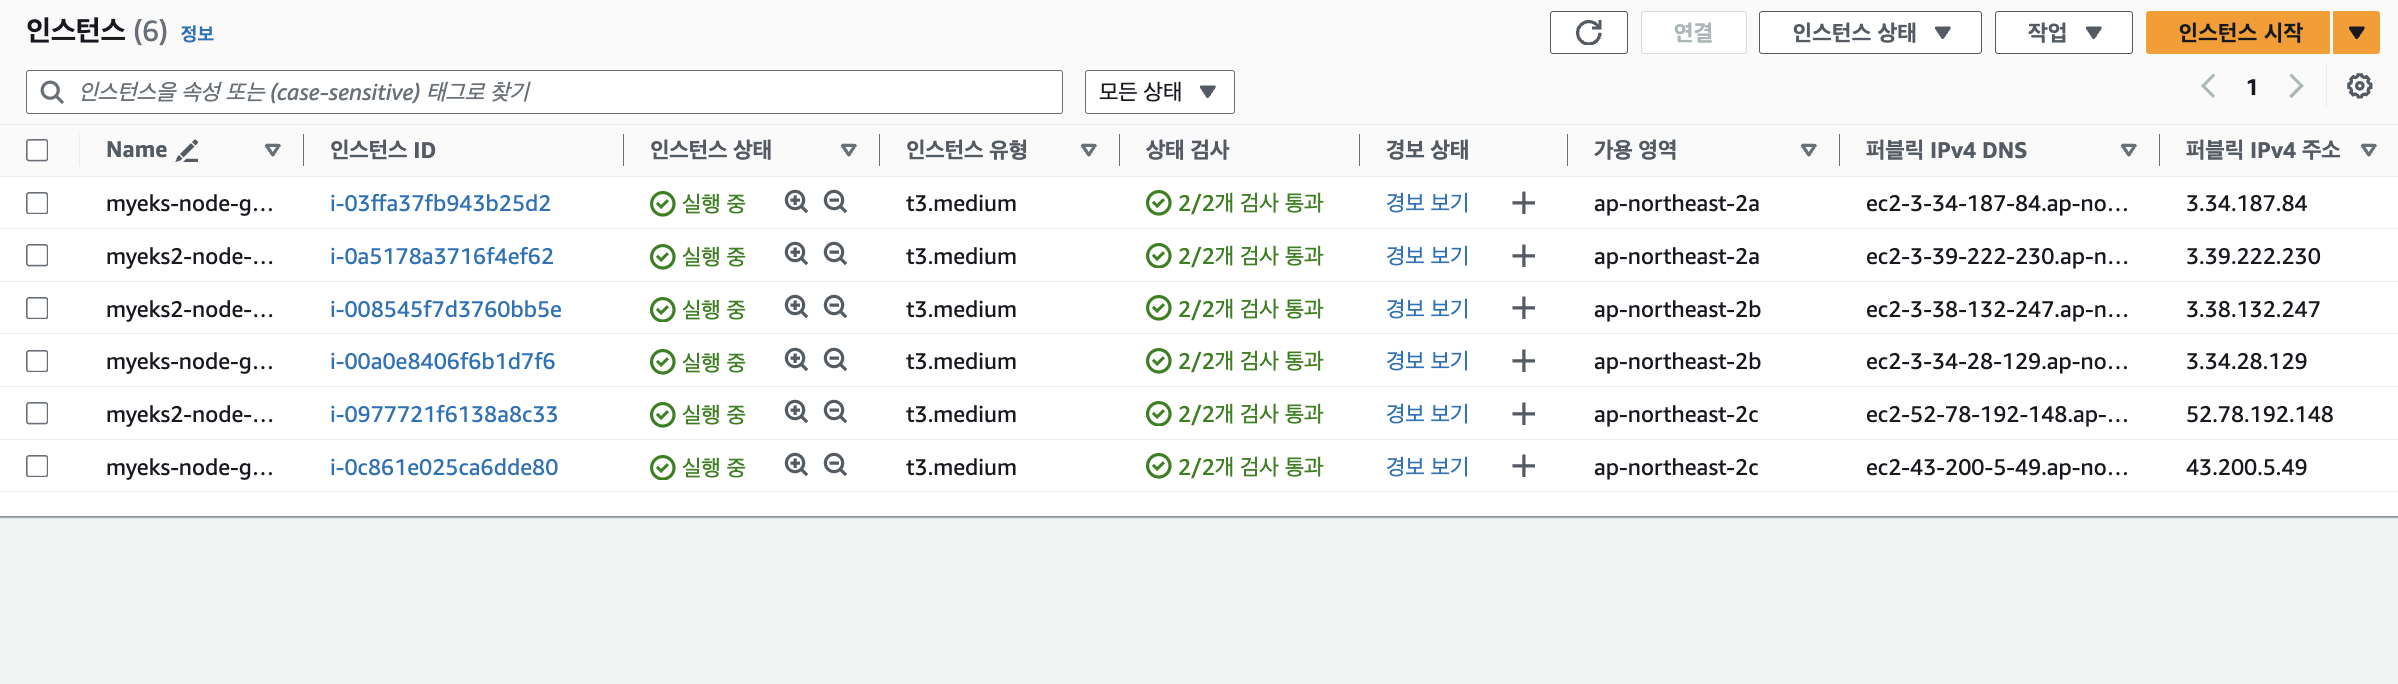
Task: Add alarm plus for 3.34.187.84 row
Action: pyautogui.click(x=1523, y=203)
